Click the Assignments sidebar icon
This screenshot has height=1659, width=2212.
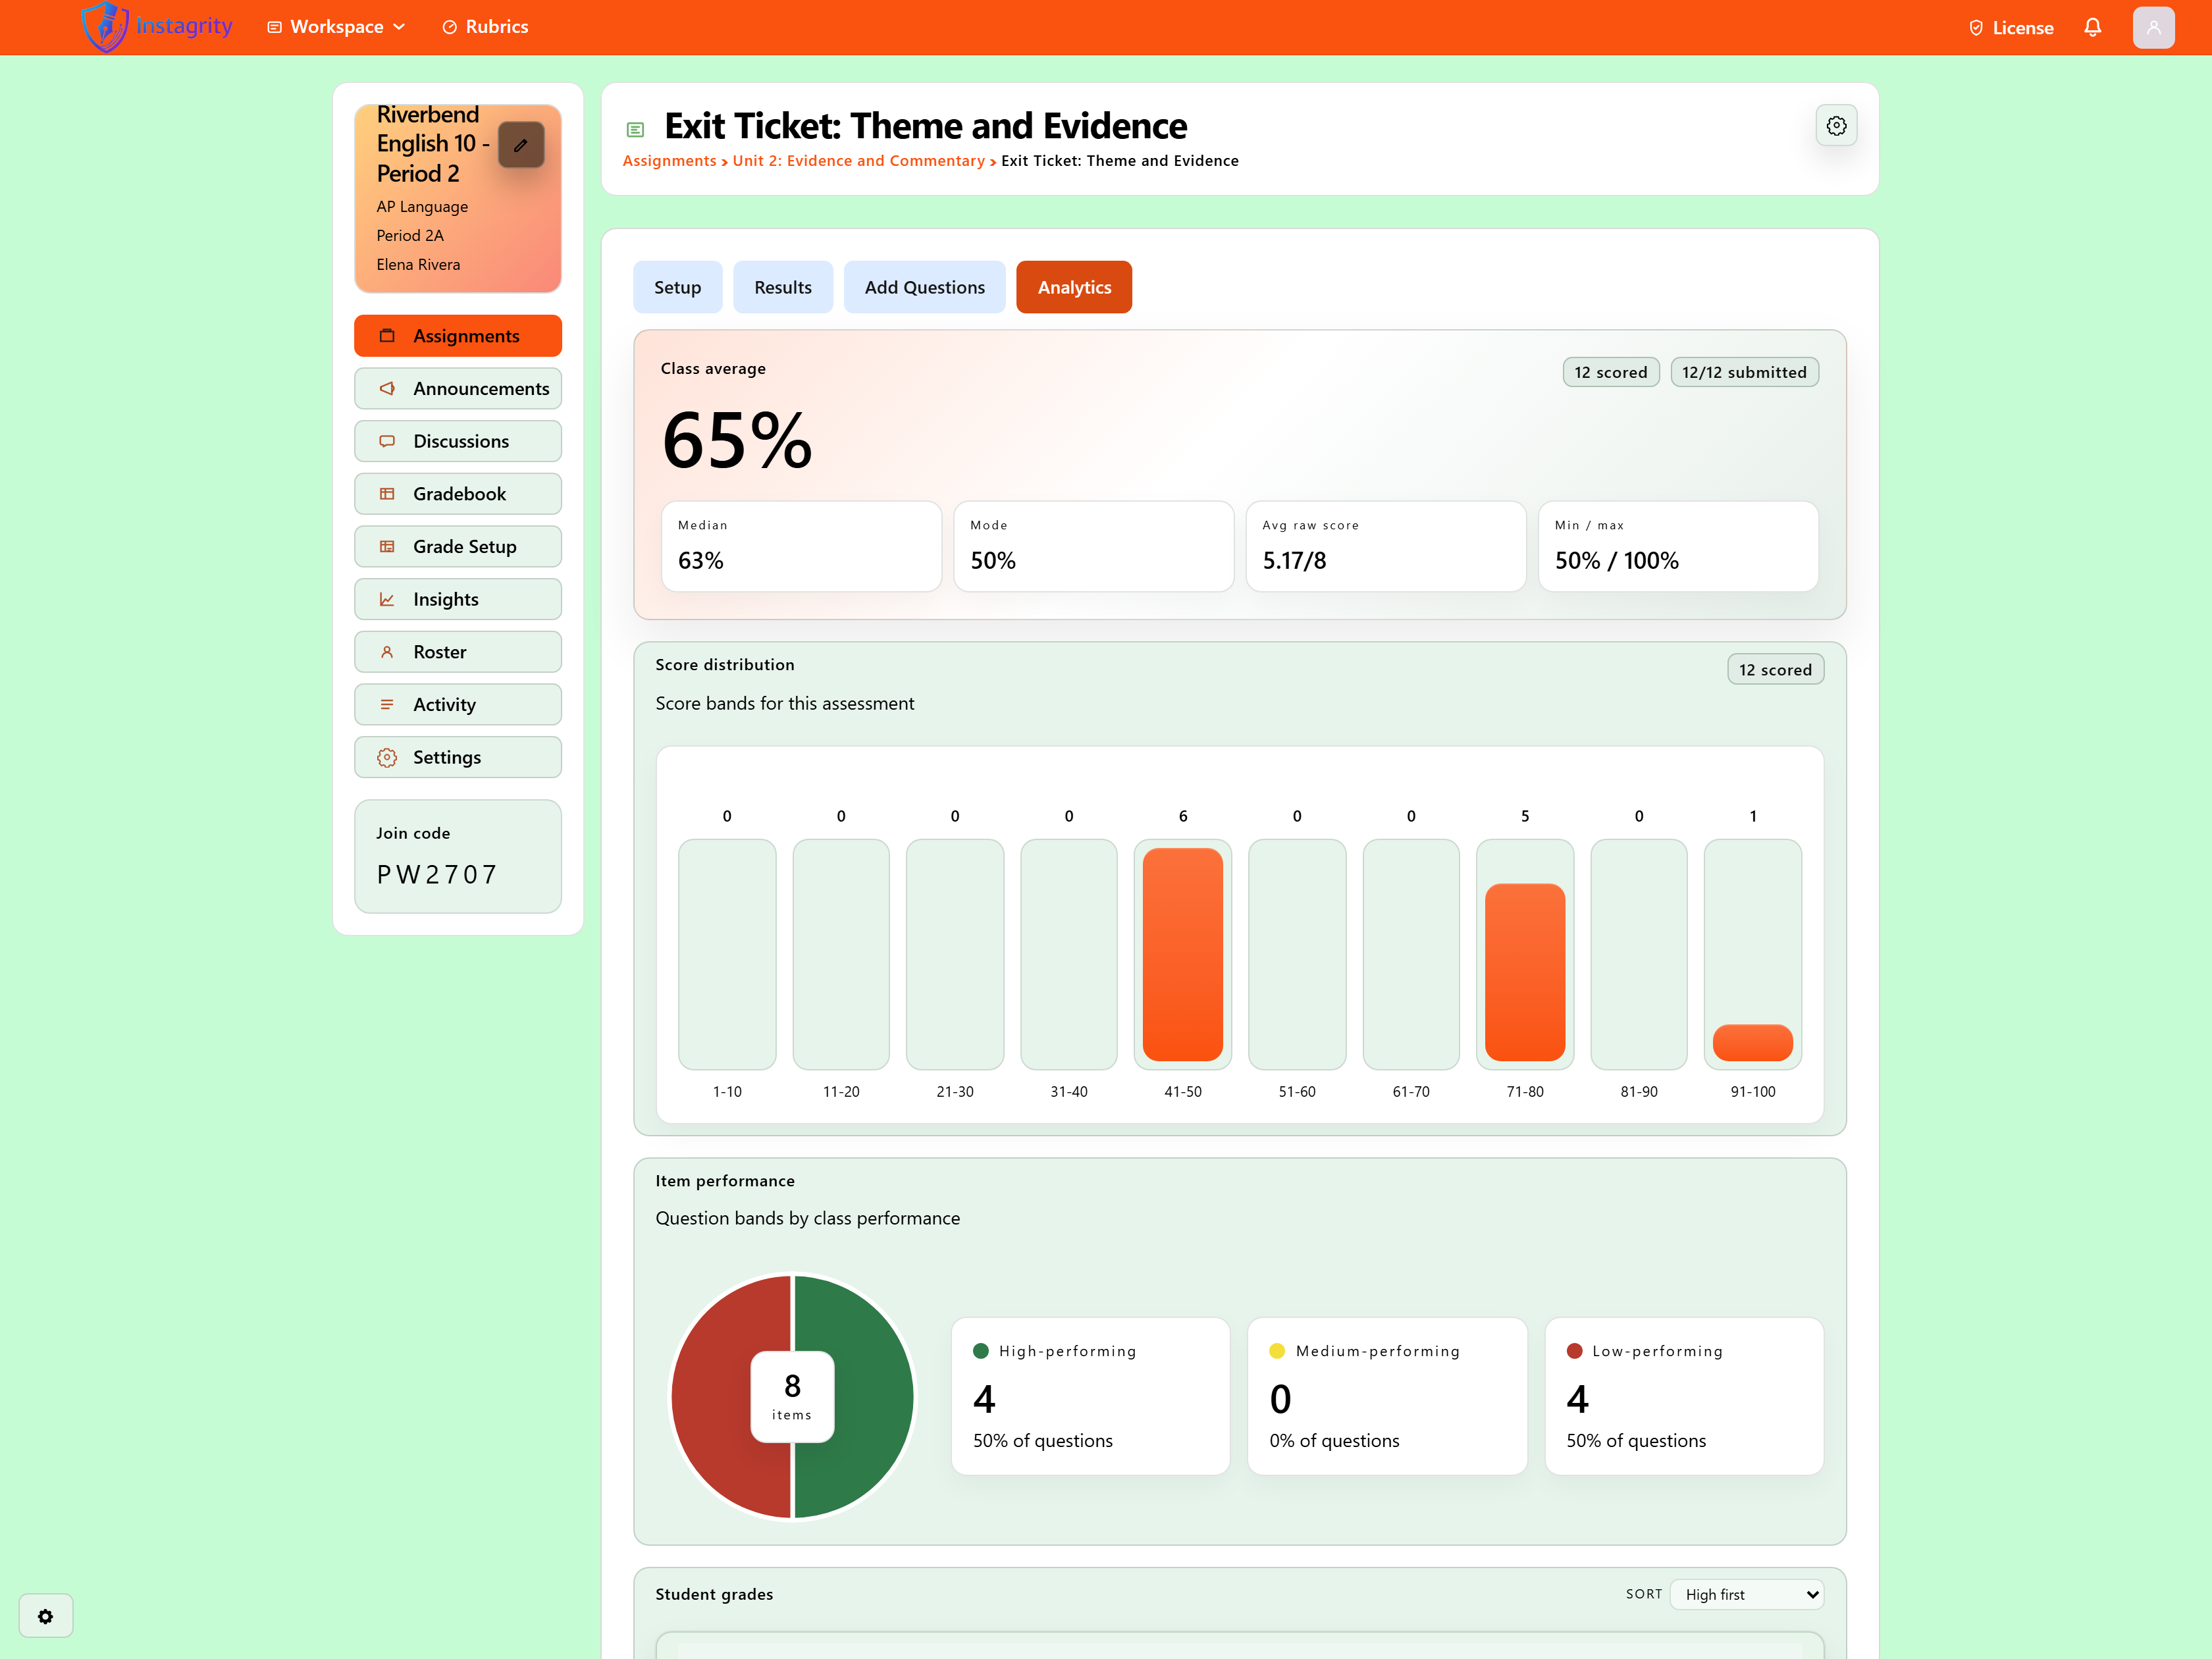(x=387, y=336)
